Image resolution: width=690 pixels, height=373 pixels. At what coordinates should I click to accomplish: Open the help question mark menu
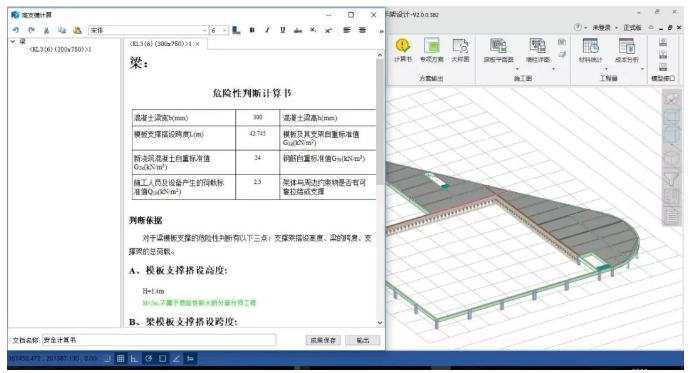580,28
